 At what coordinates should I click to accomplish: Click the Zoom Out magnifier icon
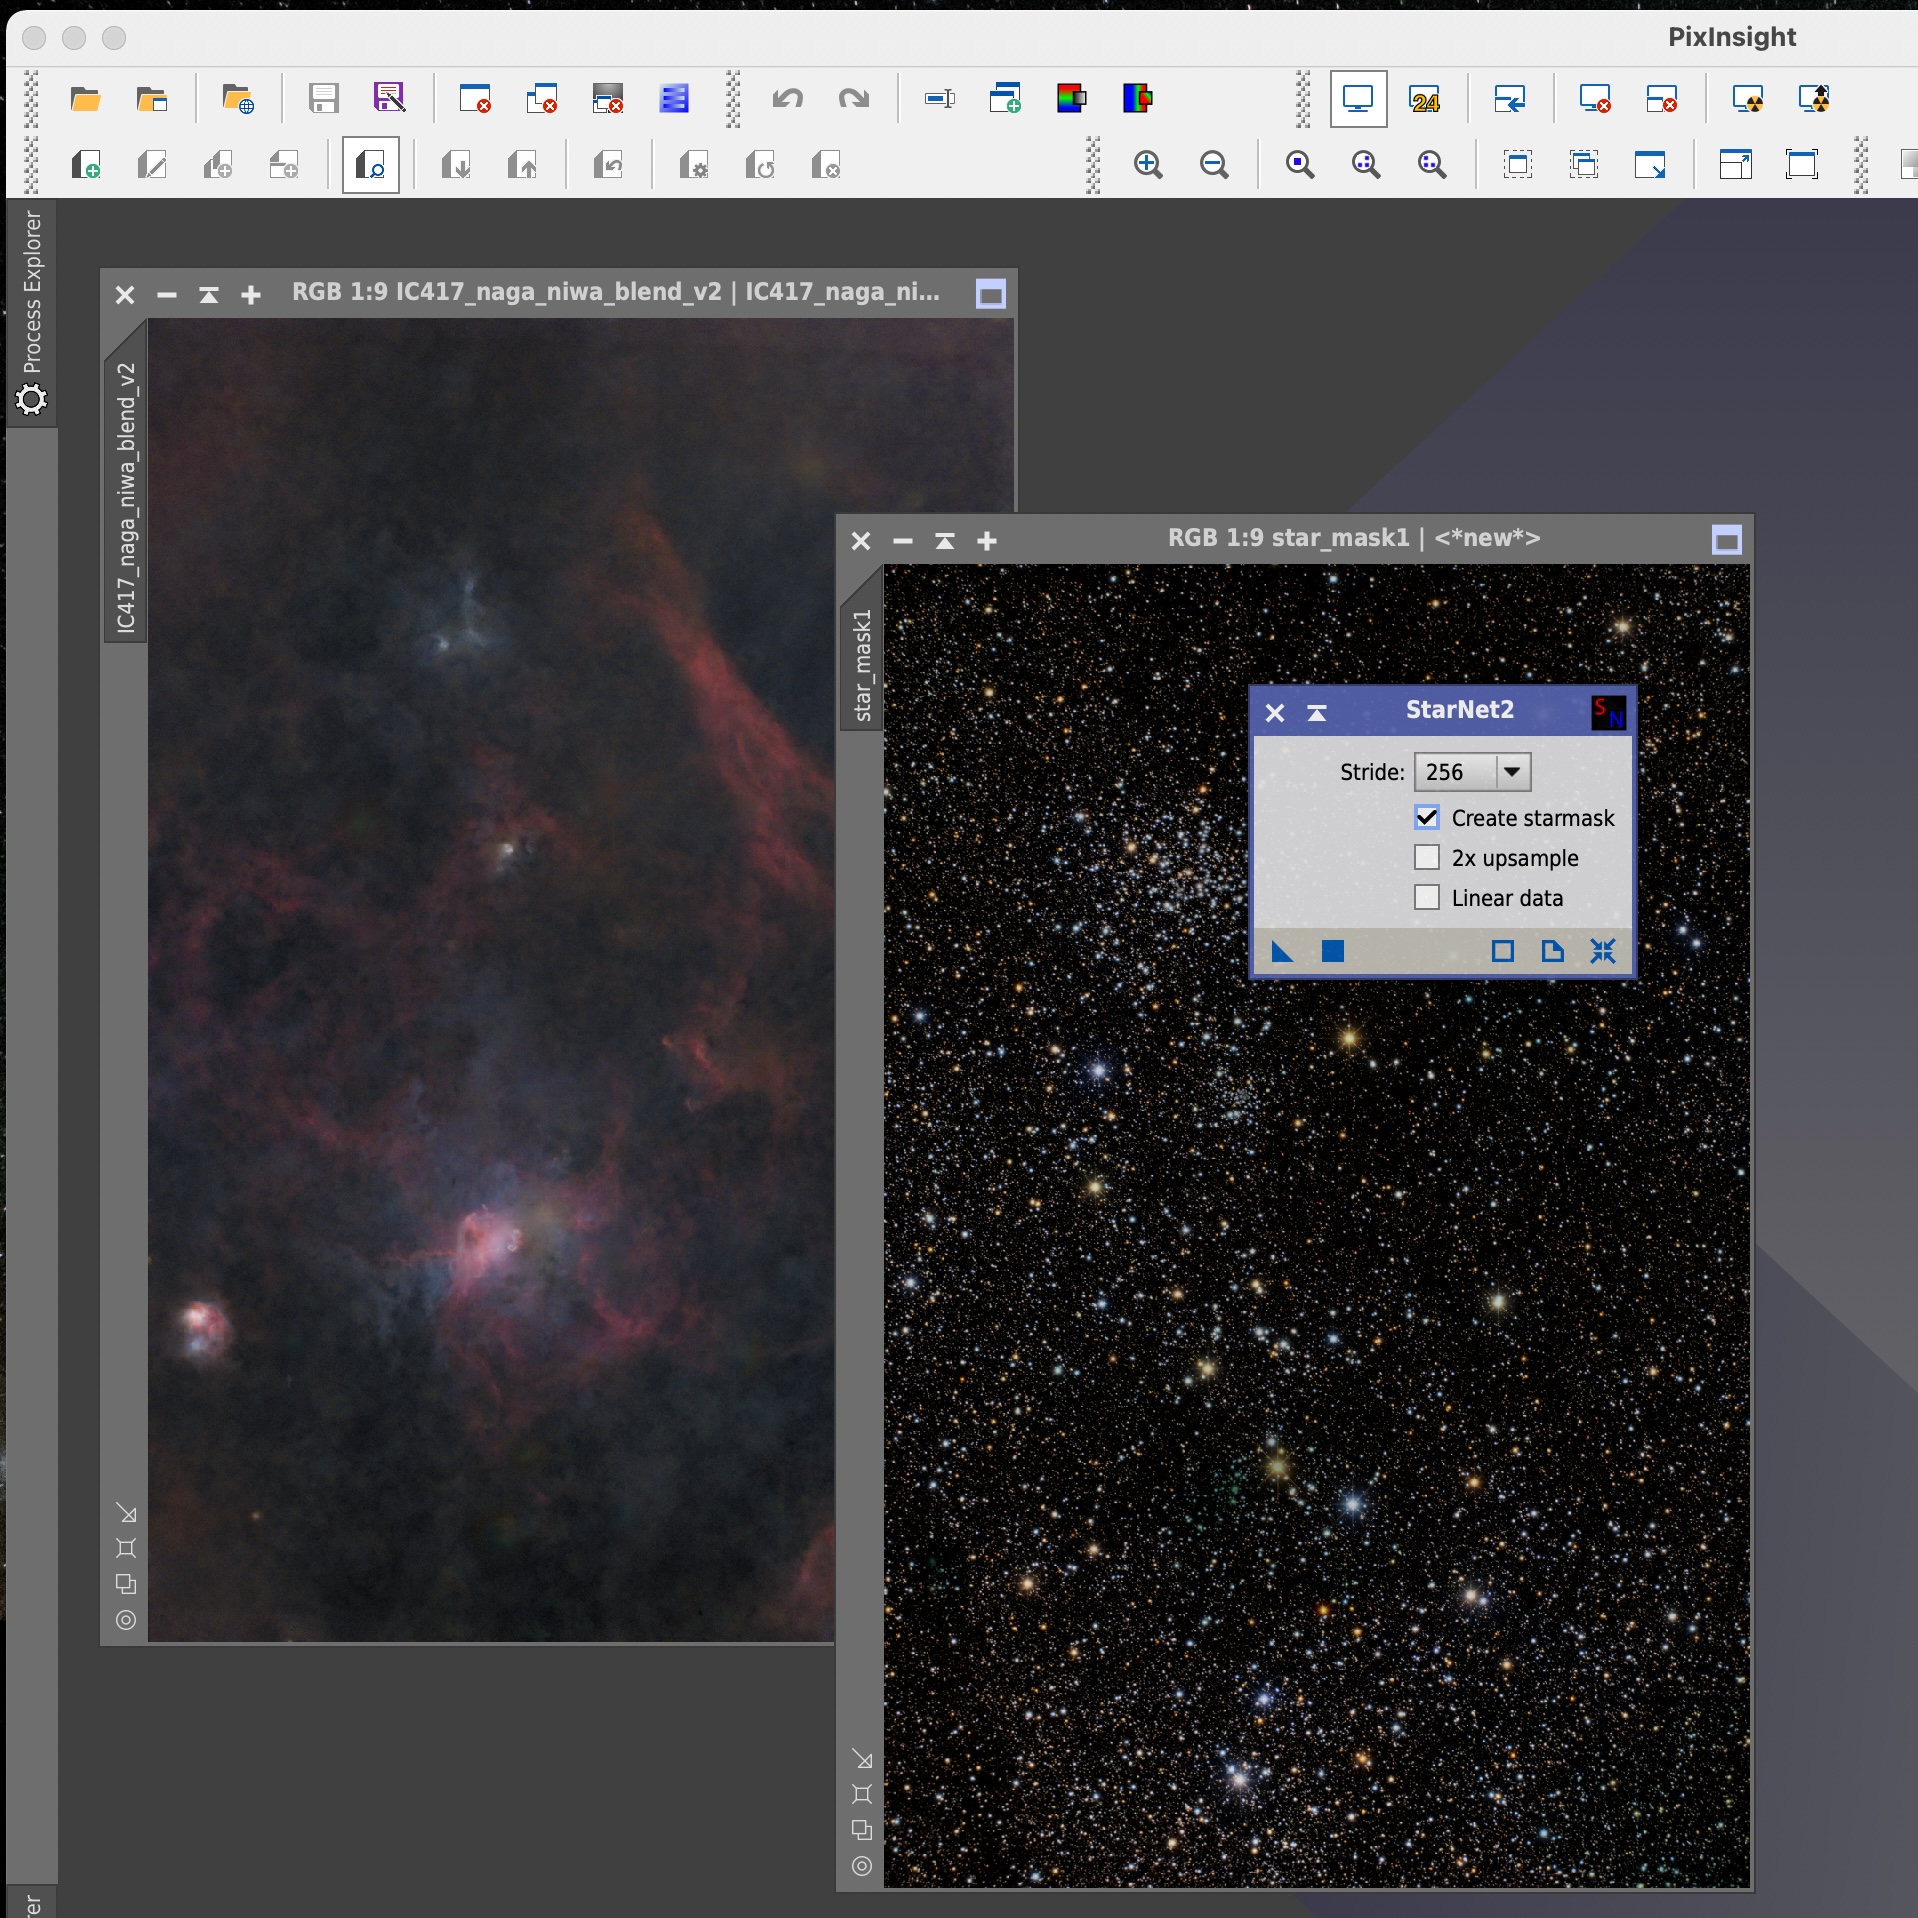(x=1214, y=165)
